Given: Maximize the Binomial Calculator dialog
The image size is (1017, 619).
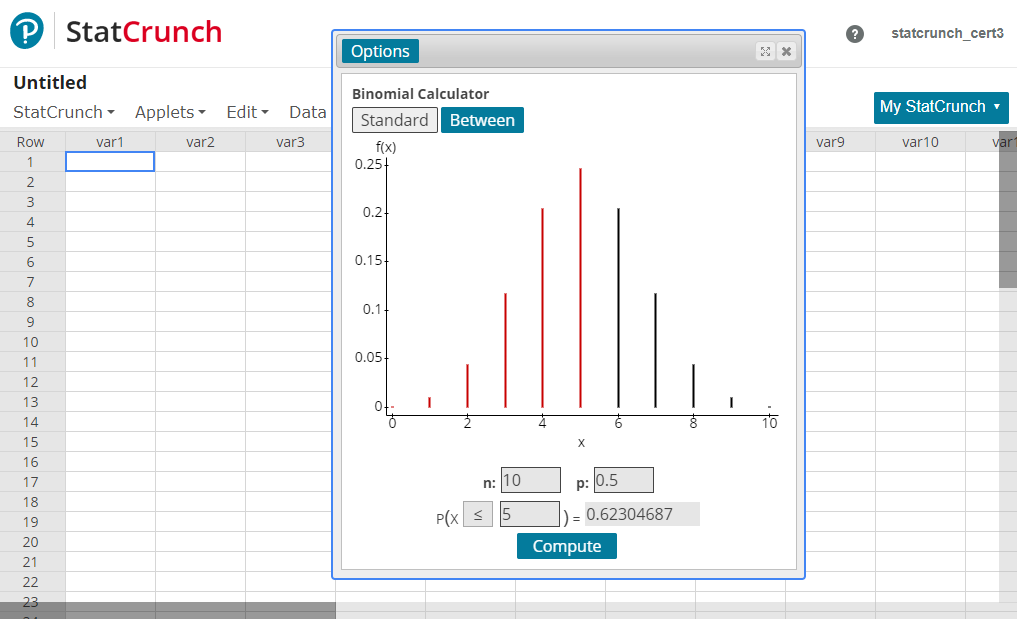Looking at the screenshot, I should pyautogui.click(x=765, y=51).
